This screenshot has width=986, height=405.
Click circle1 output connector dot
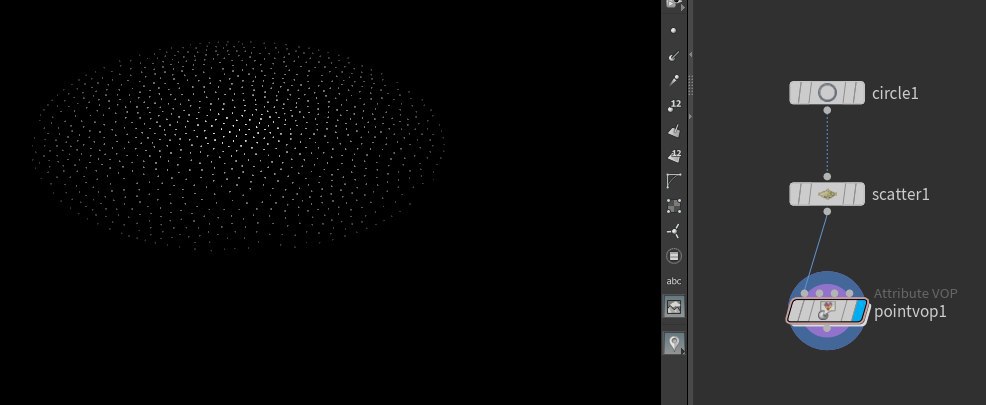pyautogui.click(x=827, y=110)
